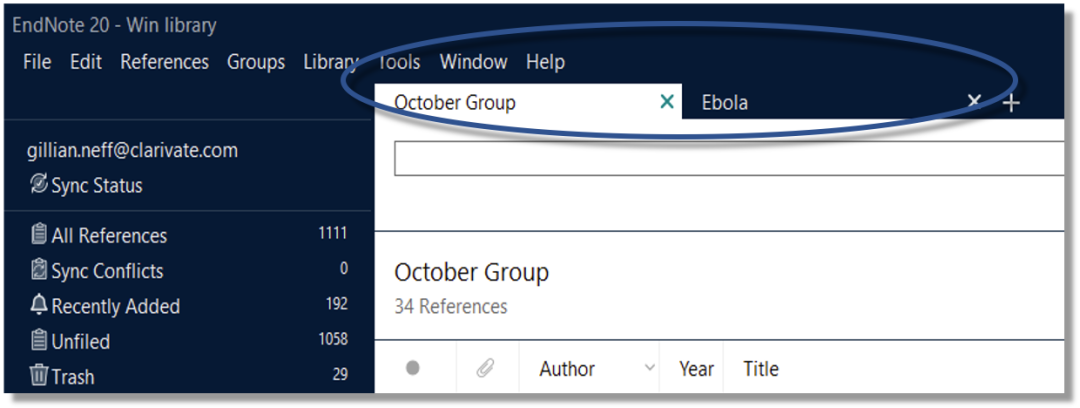
Task: Select the Unfiled clipboard icon
Action: (39, 341)
